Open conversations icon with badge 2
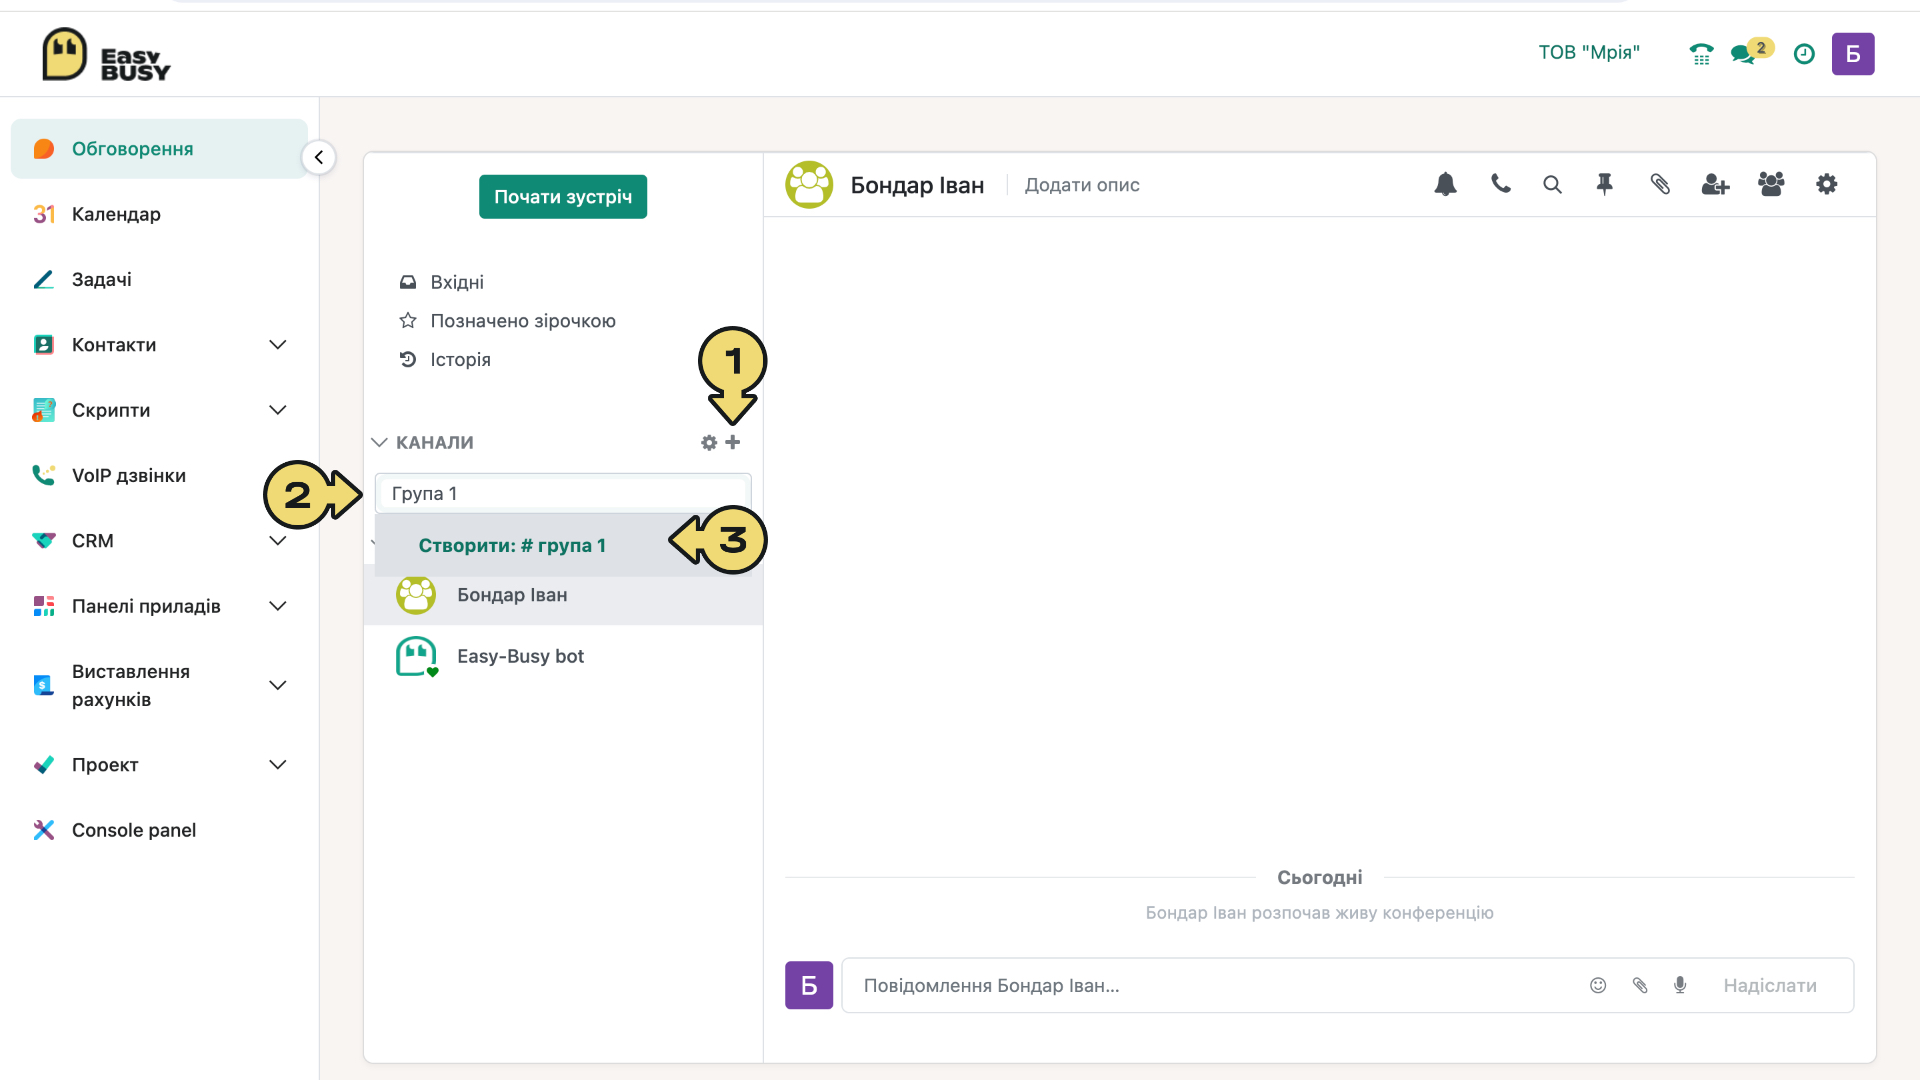The image size is (1920, 1080). coord(1751,52)
